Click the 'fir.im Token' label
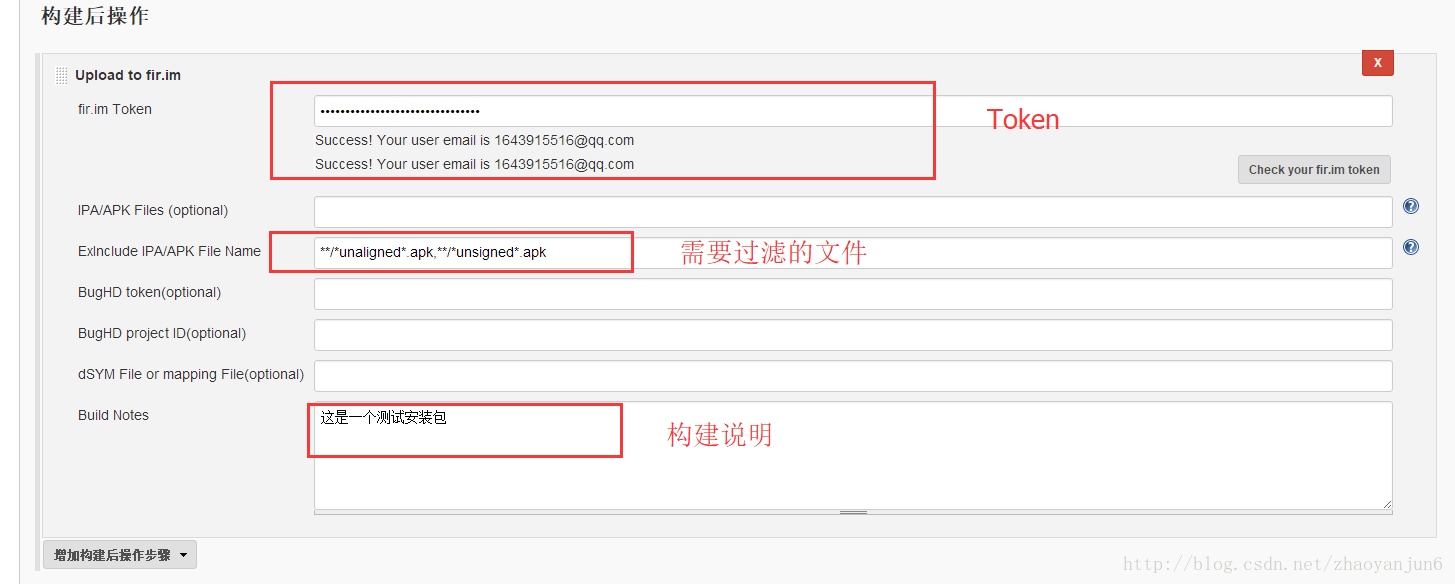The image size is (1455, 584). 115,109
